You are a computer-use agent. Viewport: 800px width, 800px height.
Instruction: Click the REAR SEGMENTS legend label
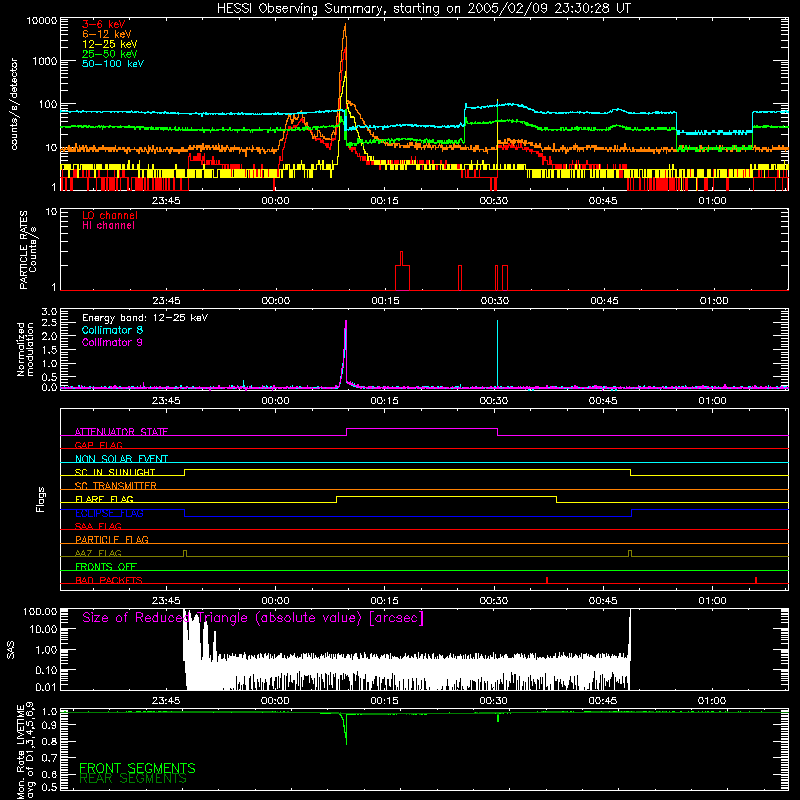pos(133,779)
